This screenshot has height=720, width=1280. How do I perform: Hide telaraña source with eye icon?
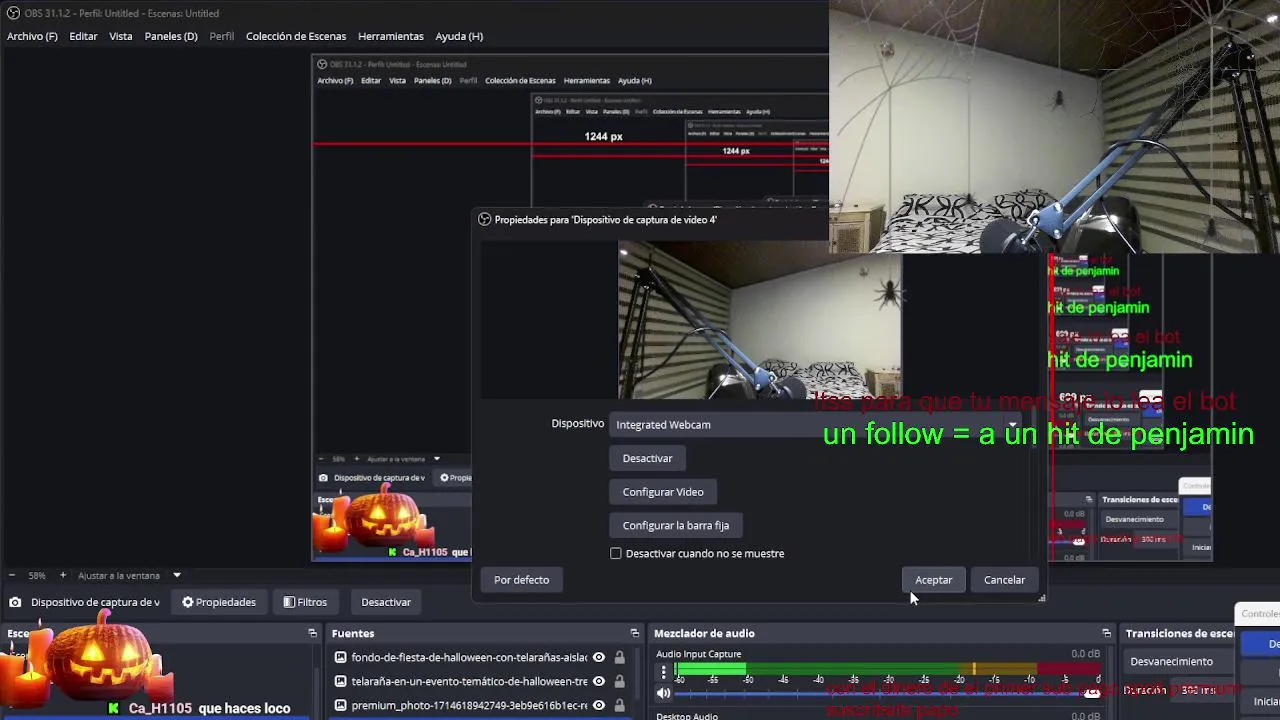[599, 681]
